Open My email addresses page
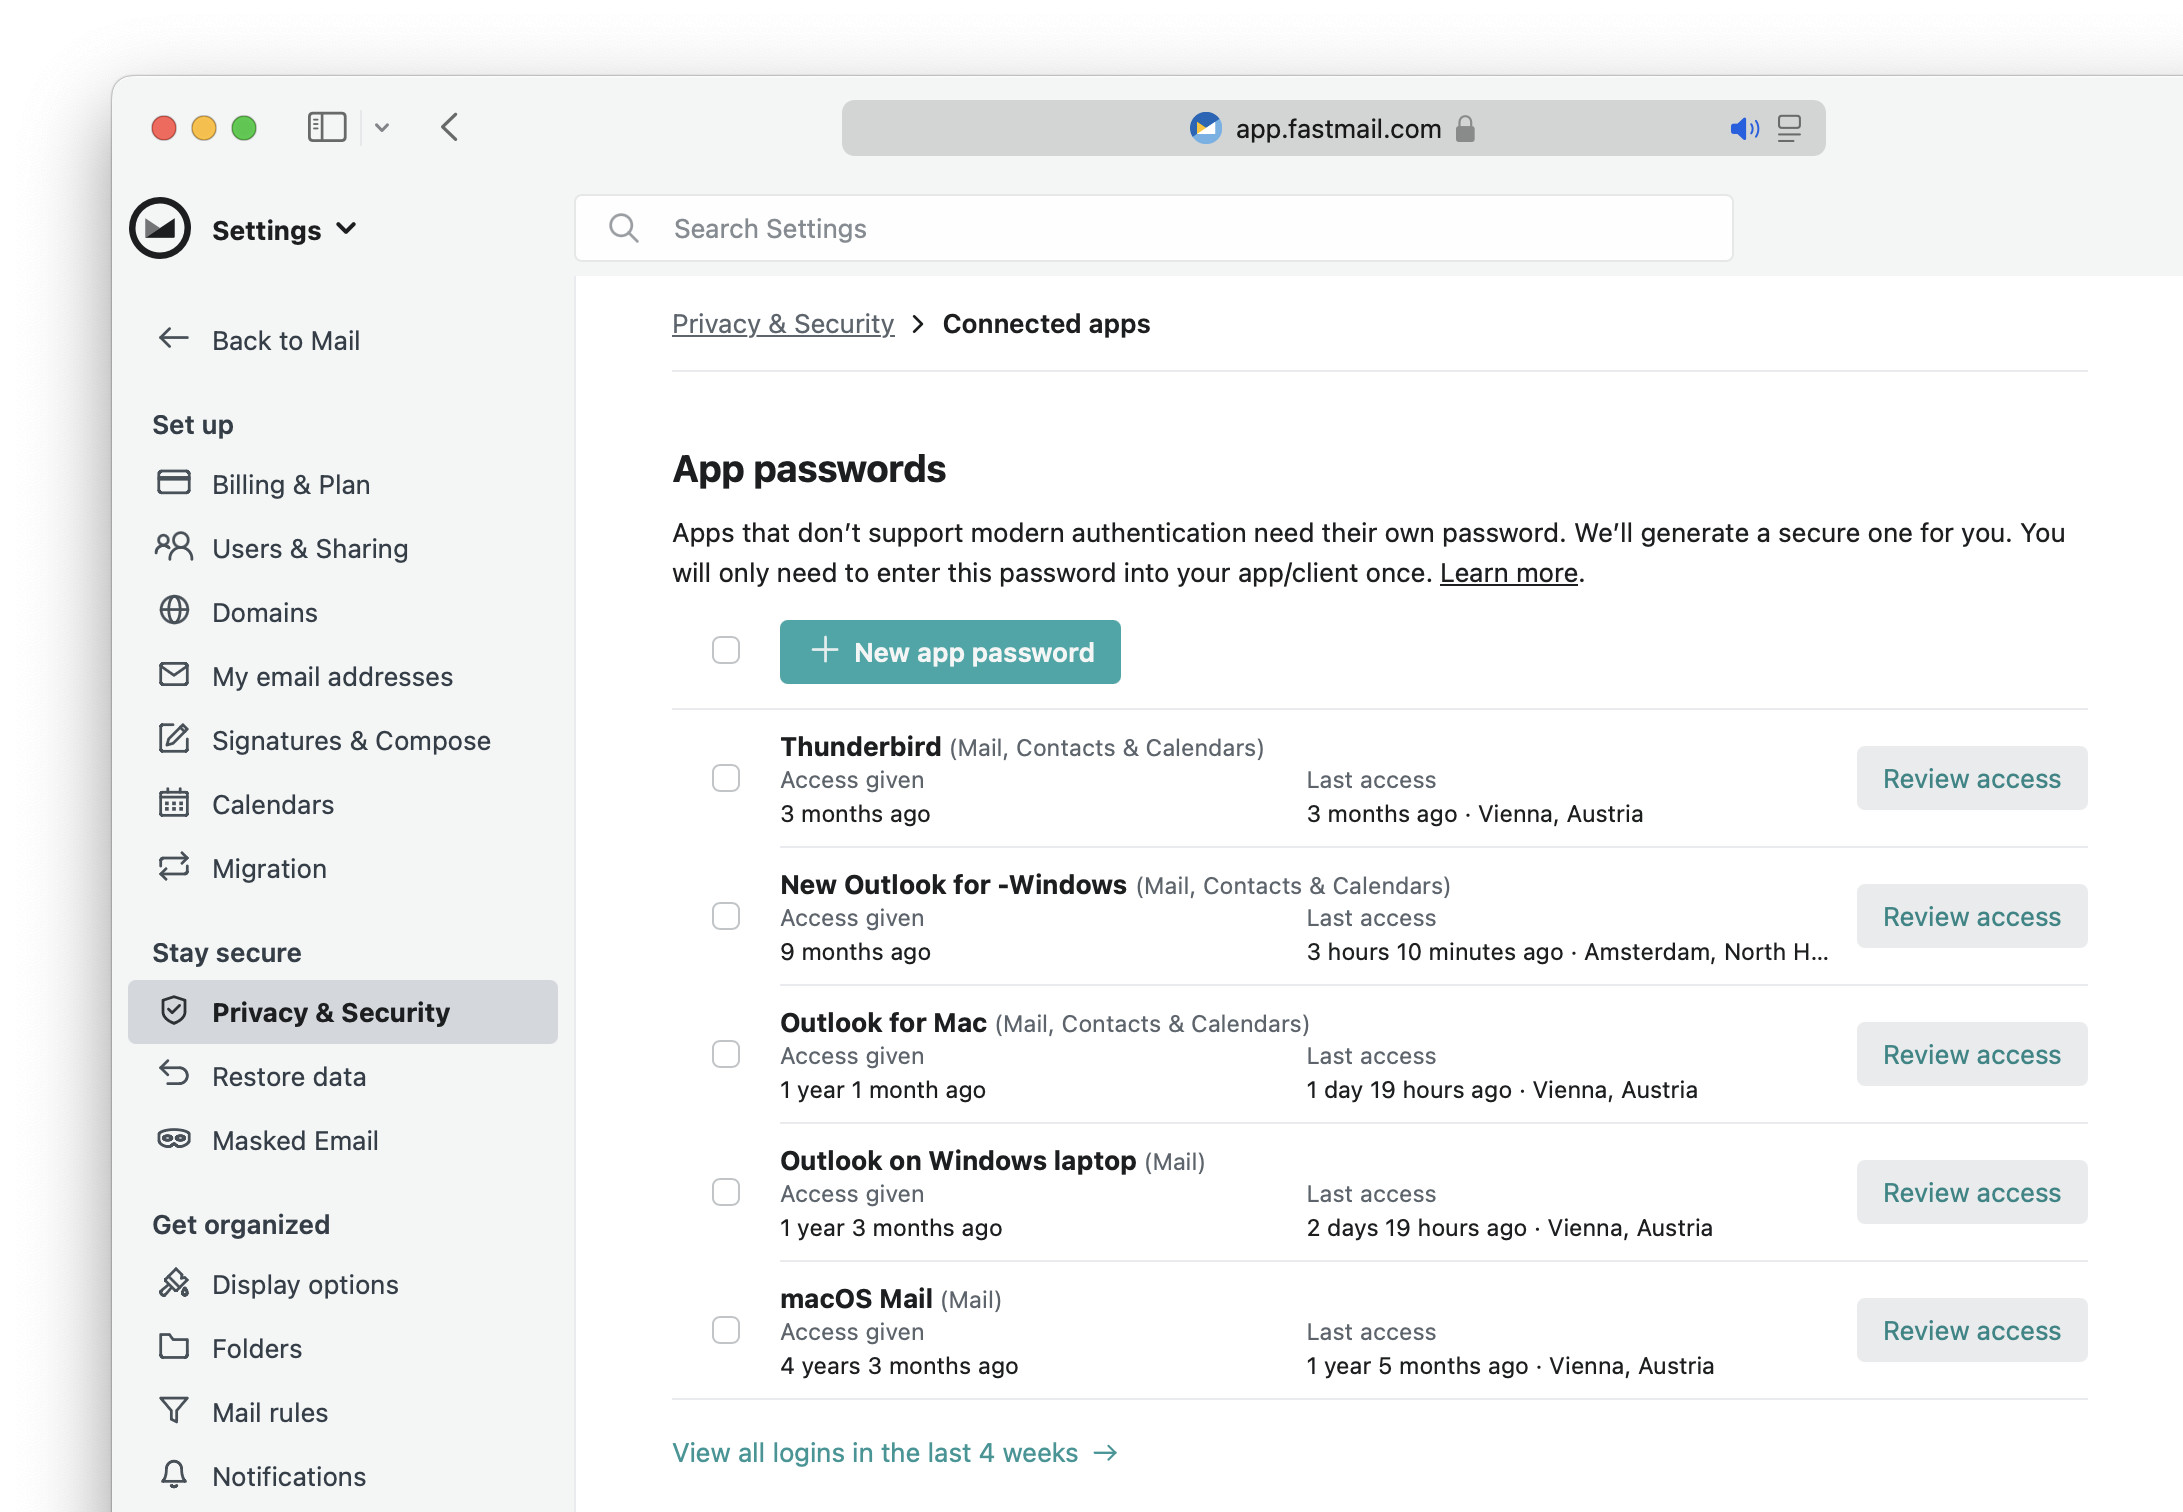 (343, 676)
